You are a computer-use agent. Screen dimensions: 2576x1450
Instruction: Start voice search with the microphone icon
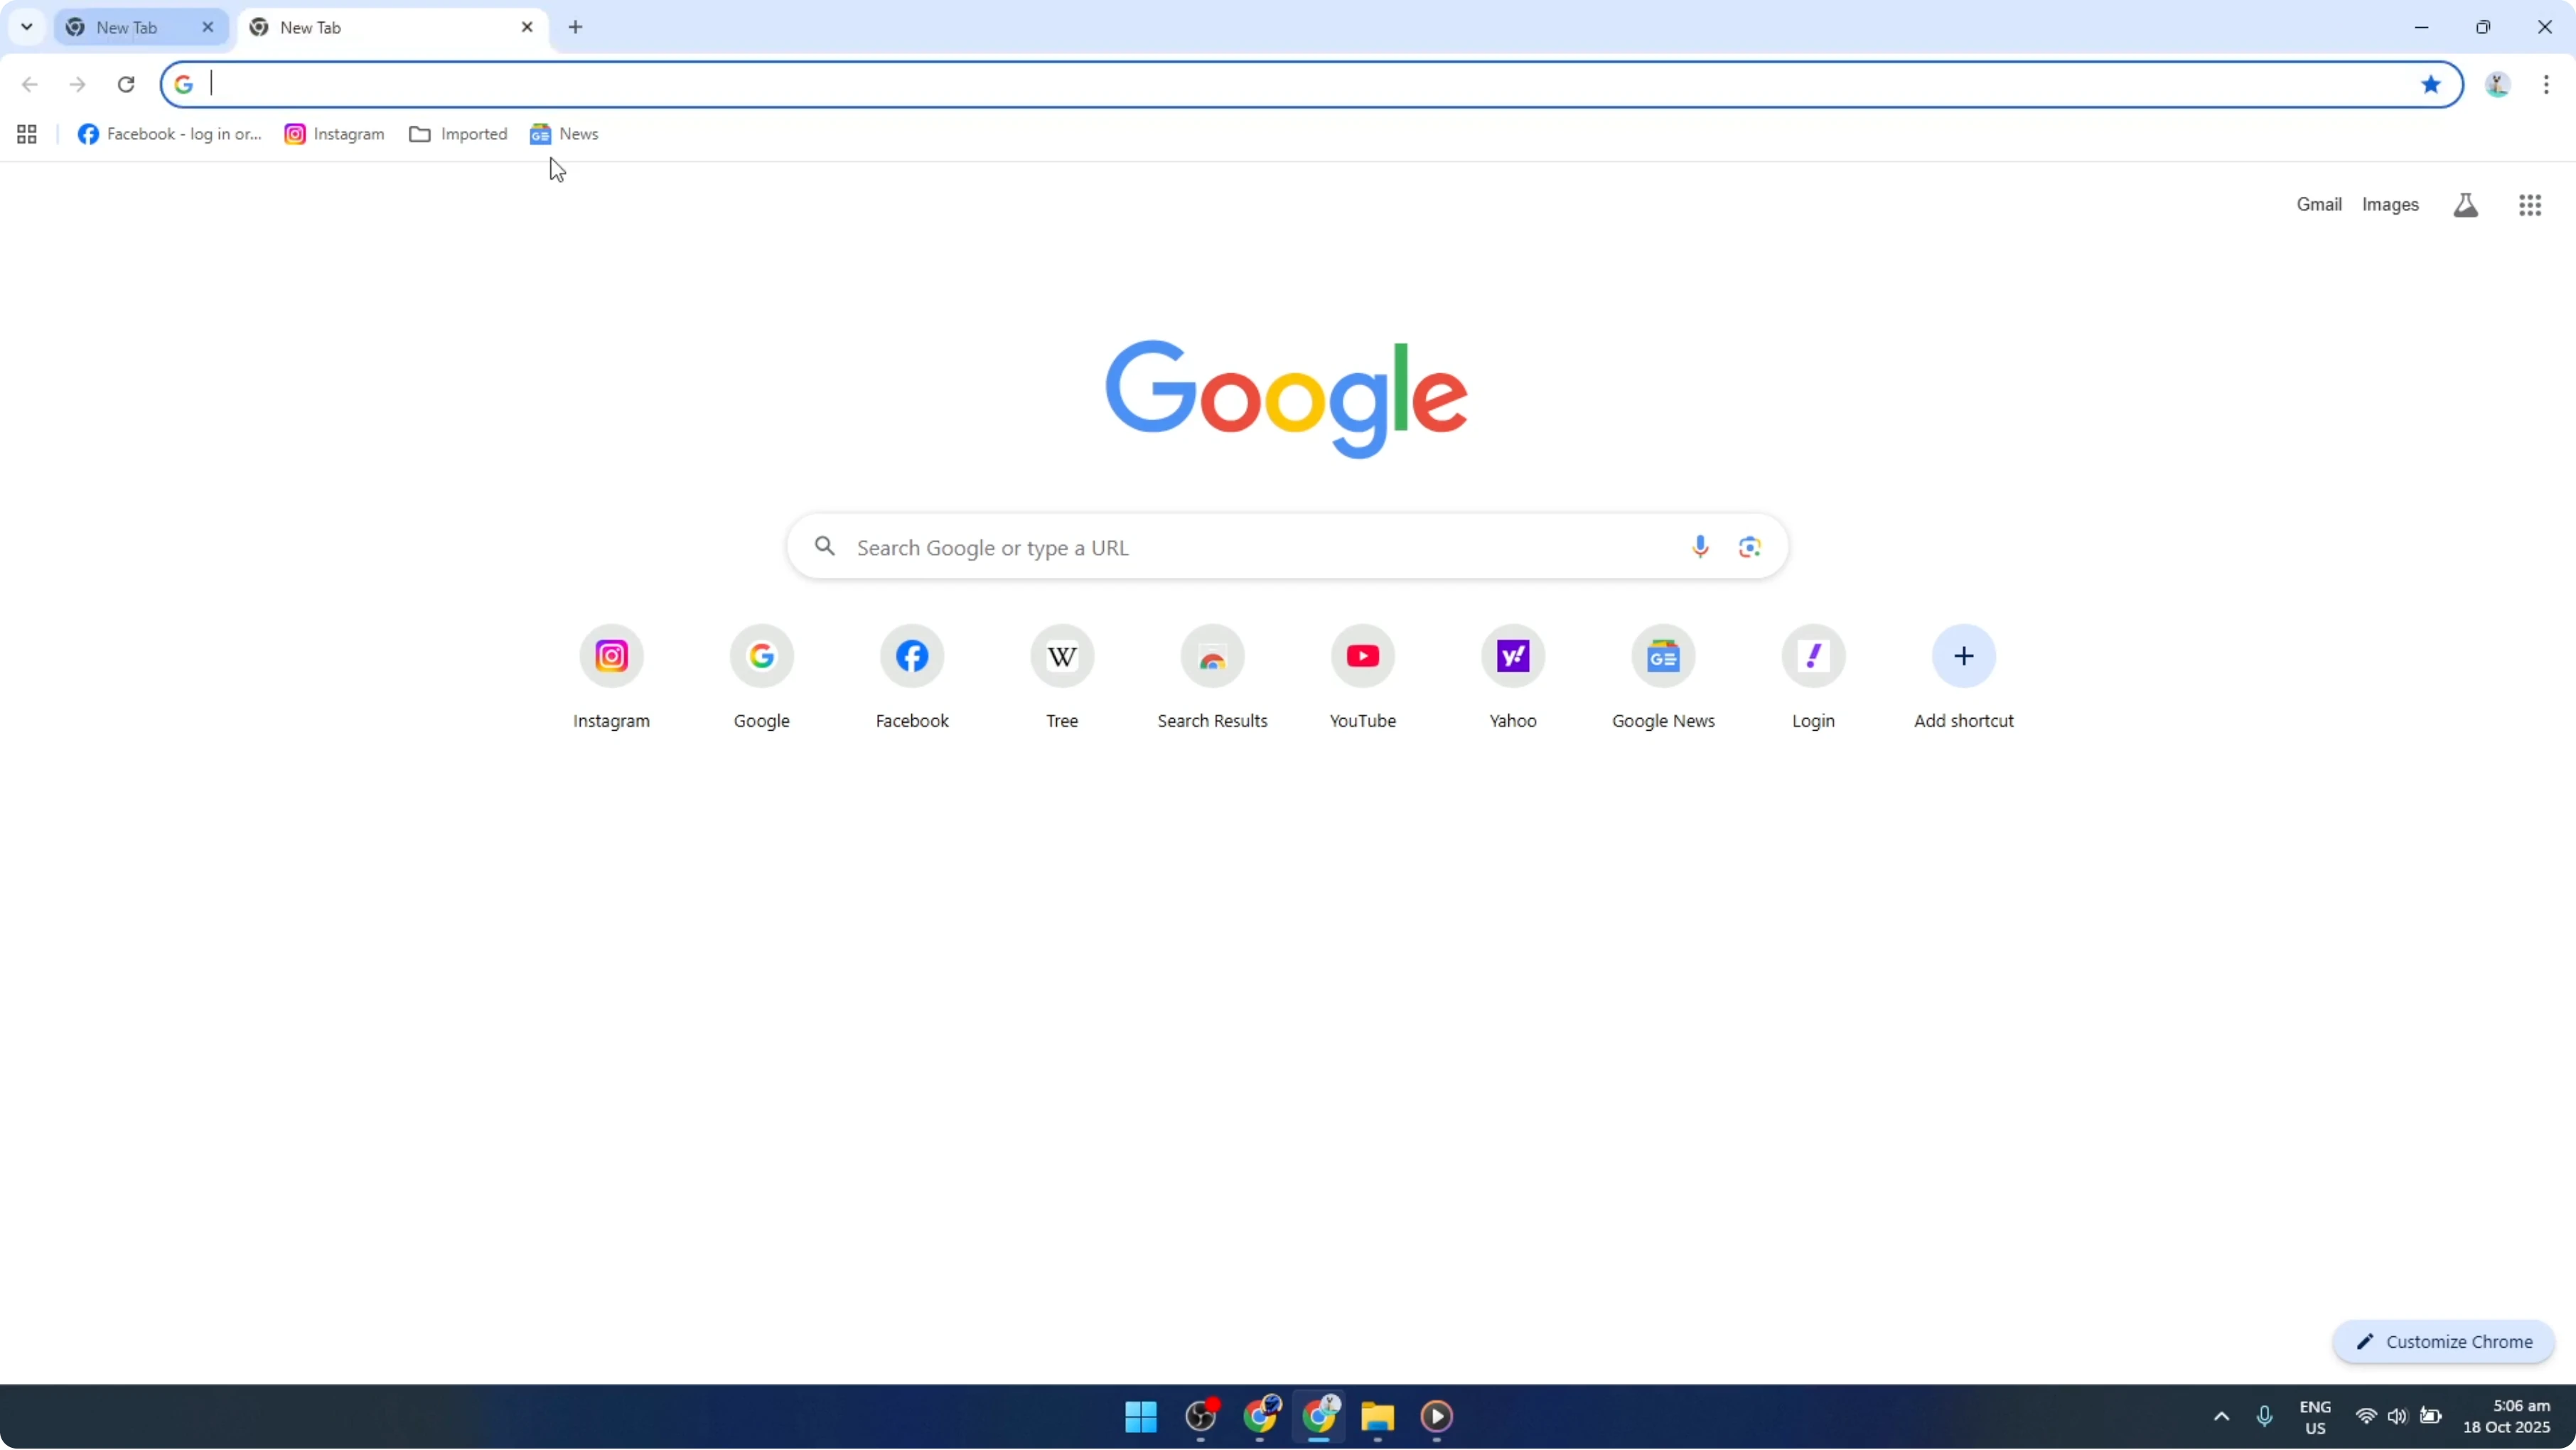(x=1699, y=547)
